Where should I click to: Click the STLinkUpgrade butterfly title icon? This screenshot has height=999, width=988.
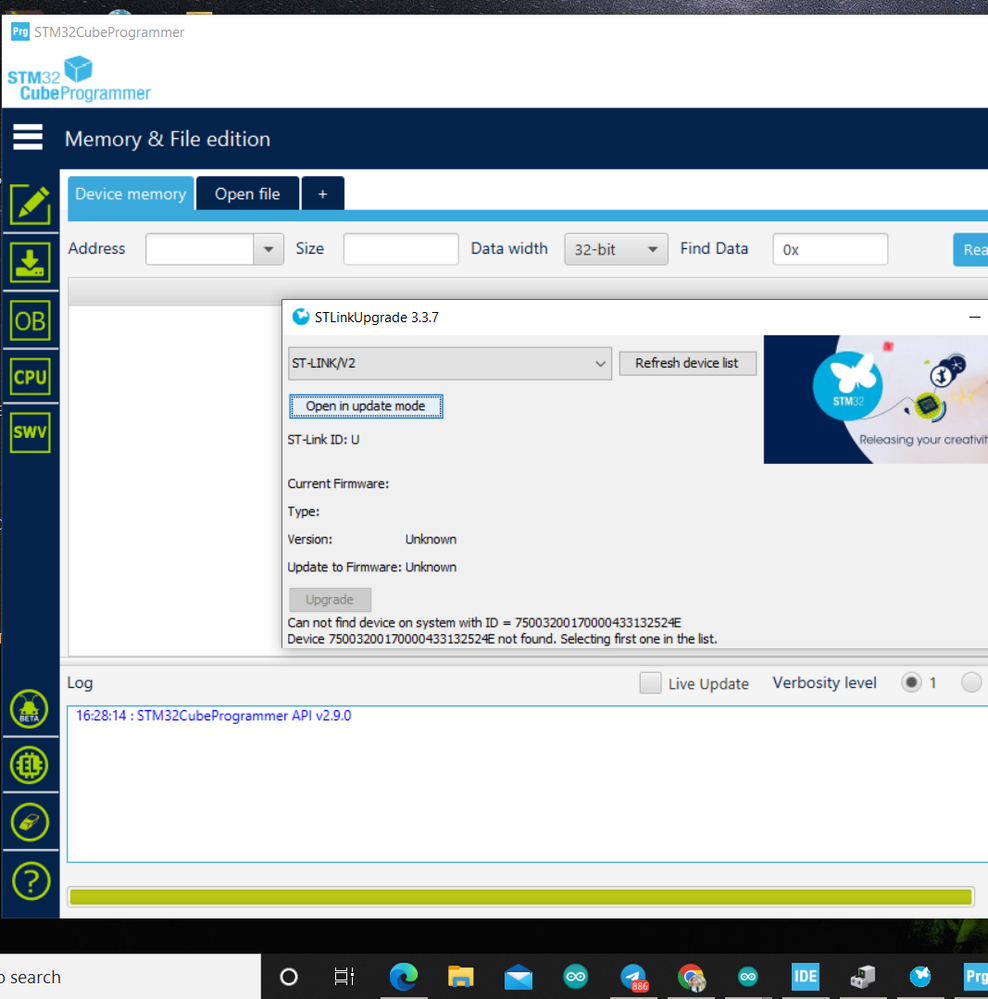tap(301, 317)
